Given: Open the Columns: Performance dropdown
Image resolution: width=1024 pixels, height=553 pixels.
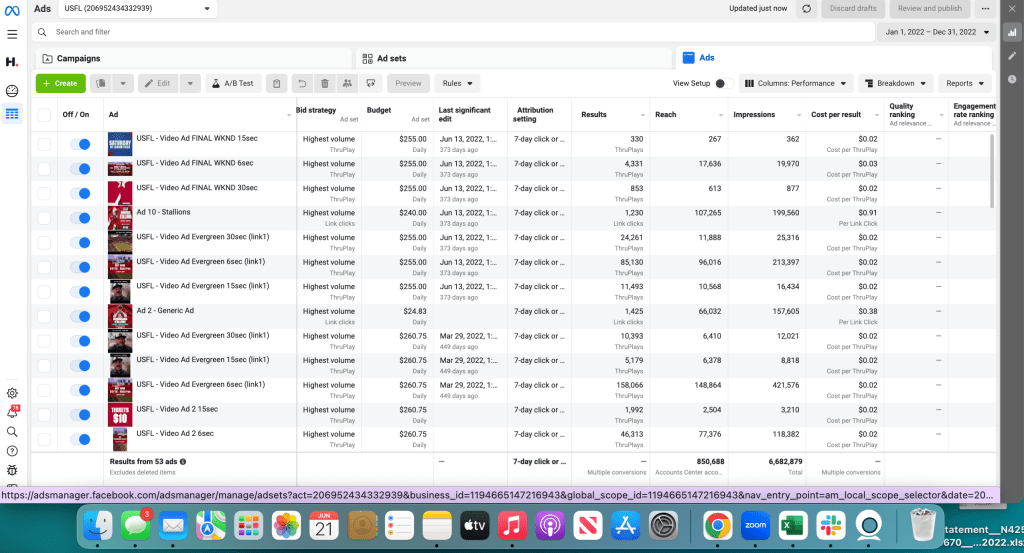Looking at the screenshot, I should pyautogui.click(x=796, y=84).
